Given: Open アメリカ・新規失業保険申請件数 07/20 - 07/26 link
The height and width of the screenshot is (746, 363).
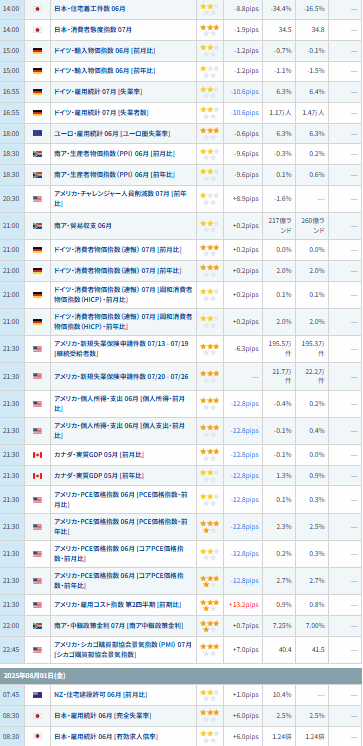Looking at the screenshot, I should pyautogui.click(x=121, y=376).
